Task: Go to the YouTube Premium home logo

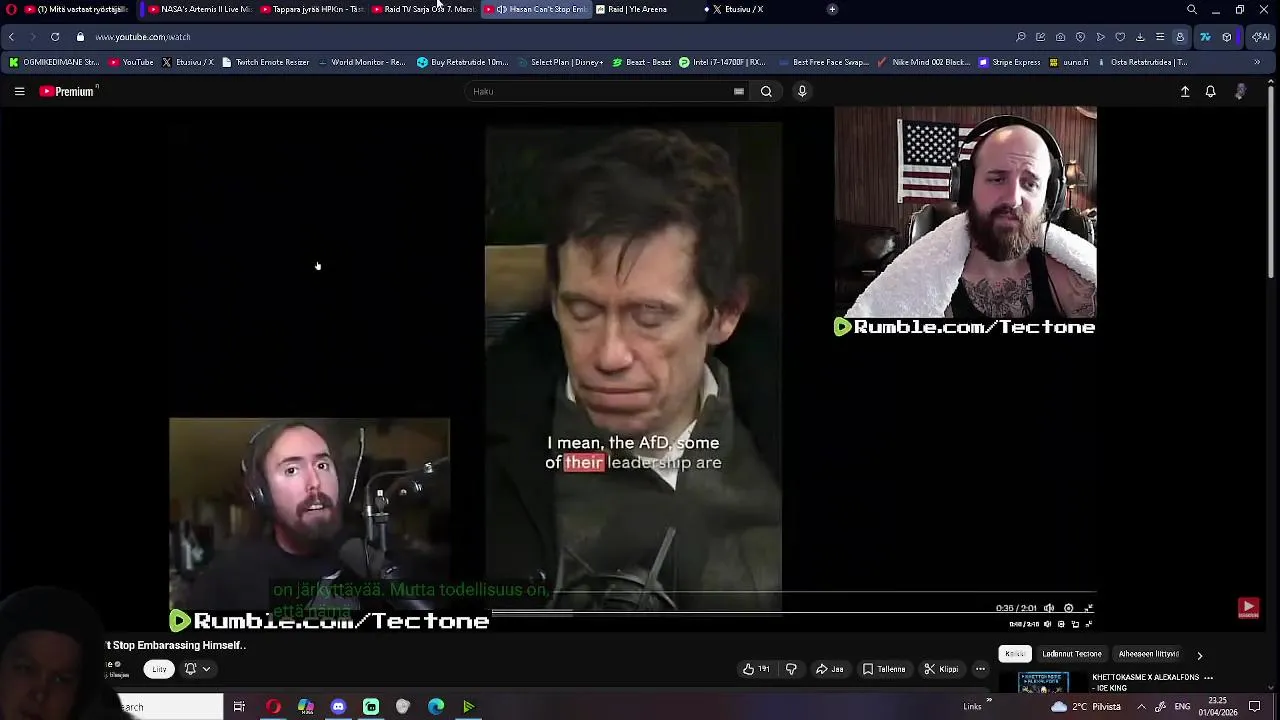Action: point(68,91)
